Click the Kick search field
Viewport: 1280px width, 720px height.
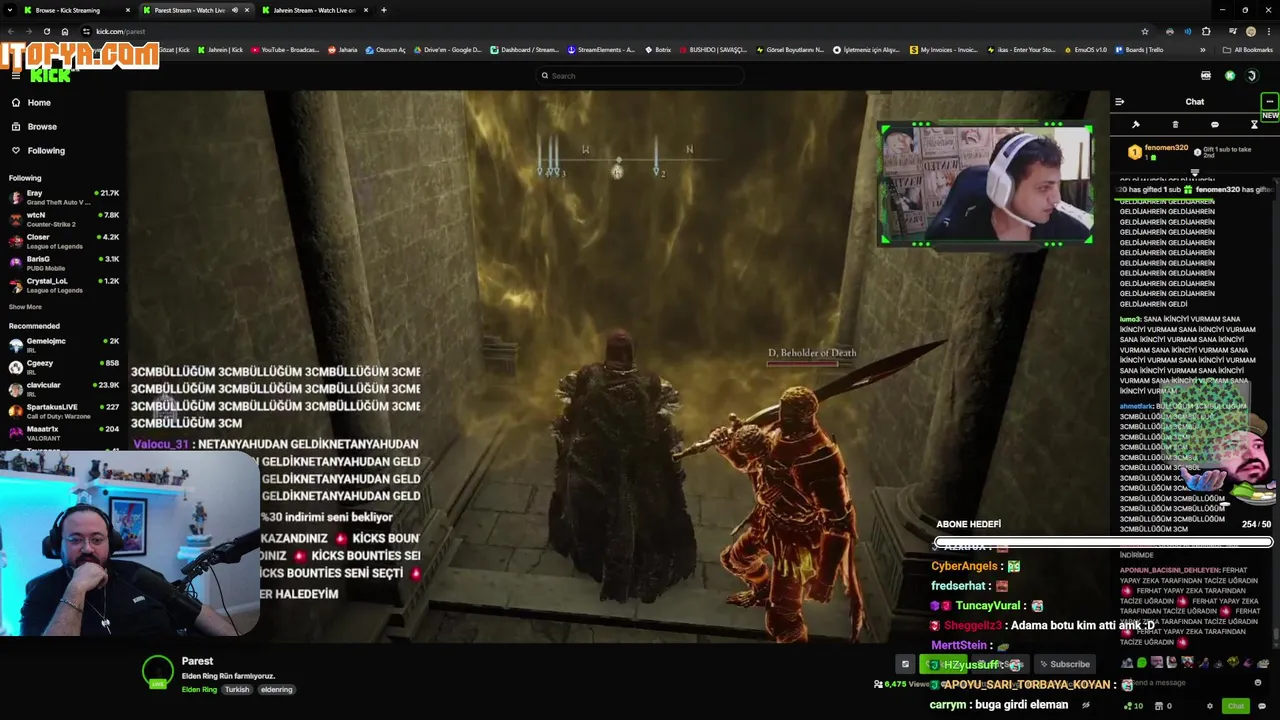[640, 76]
